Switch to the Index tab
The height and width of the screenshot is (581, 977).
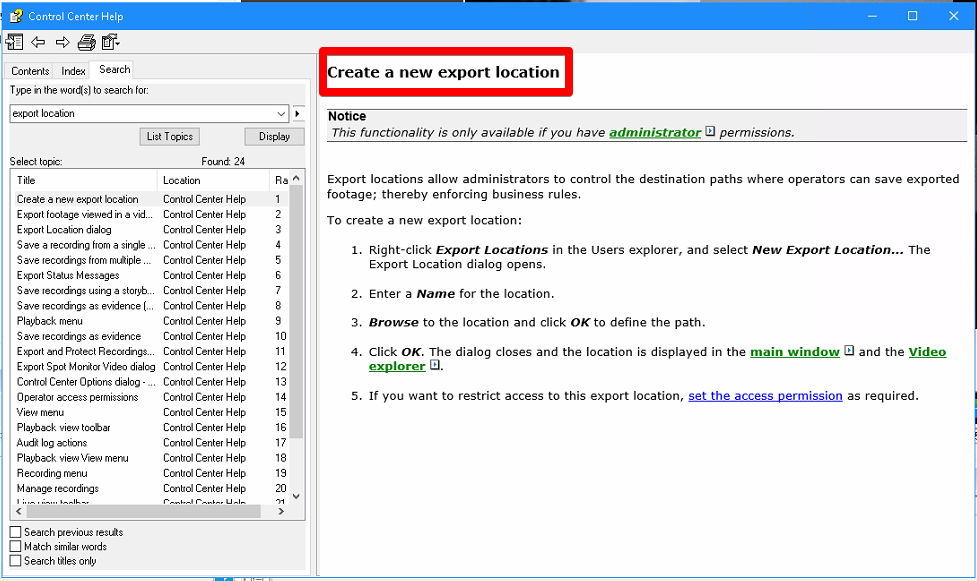click(x=73, y=70)
